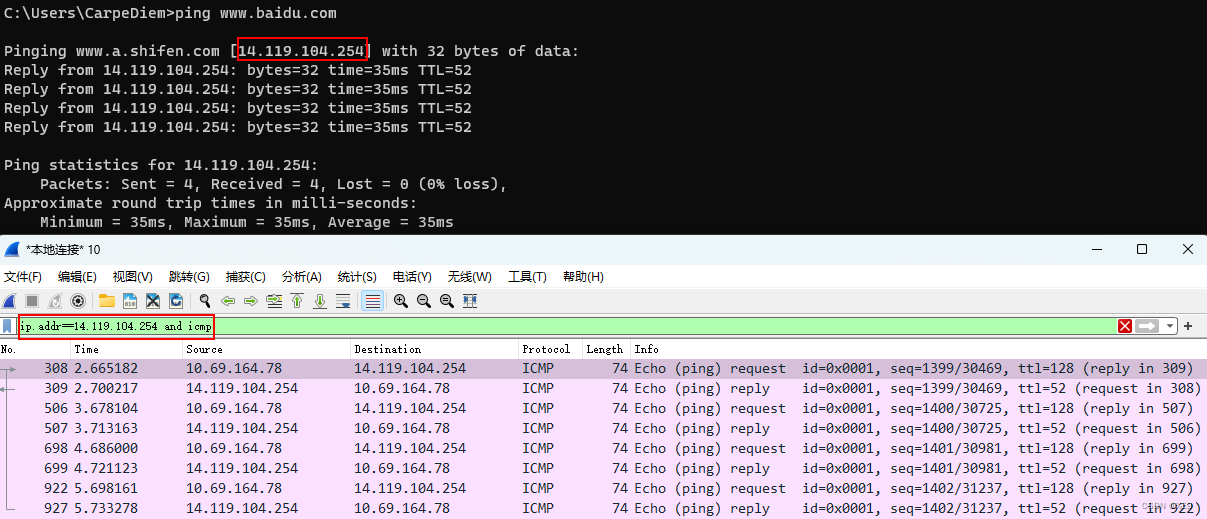Save the capture file
1207x519 pixels.
pos(130,301)
